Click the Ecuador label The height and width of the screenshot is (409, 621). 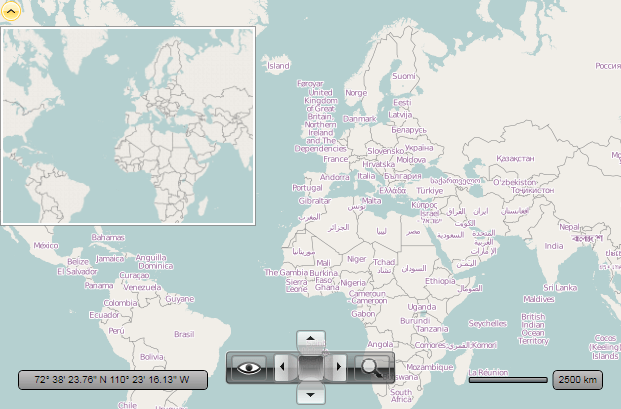click(x=104, y=315)
